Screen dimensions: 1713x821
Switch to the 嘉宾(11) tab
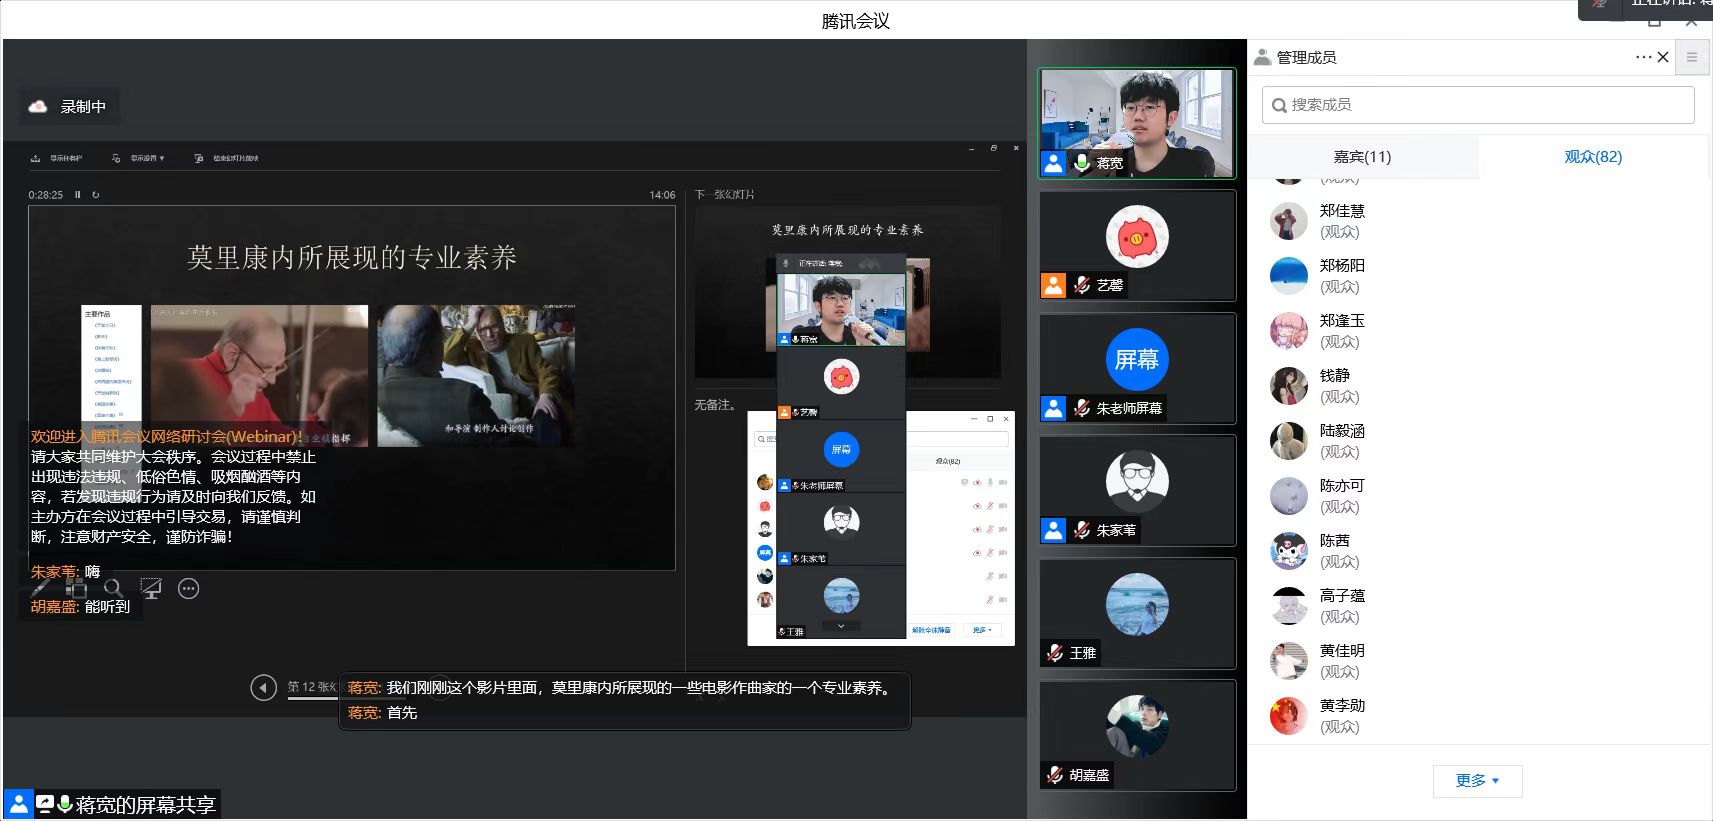(x=1362, y=157)
